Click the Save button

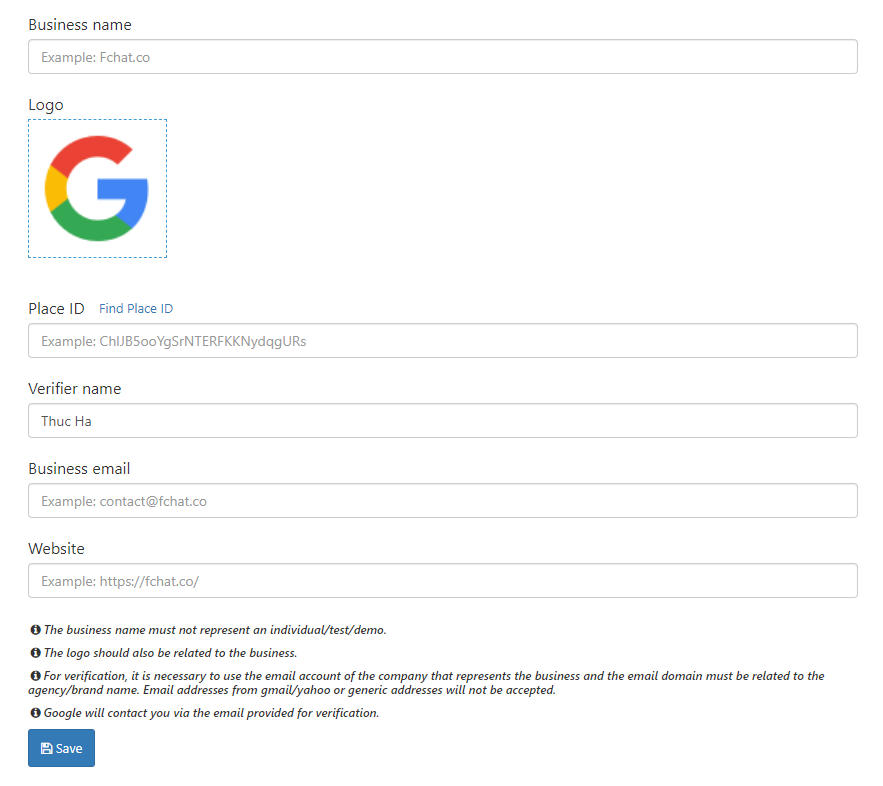61,748
